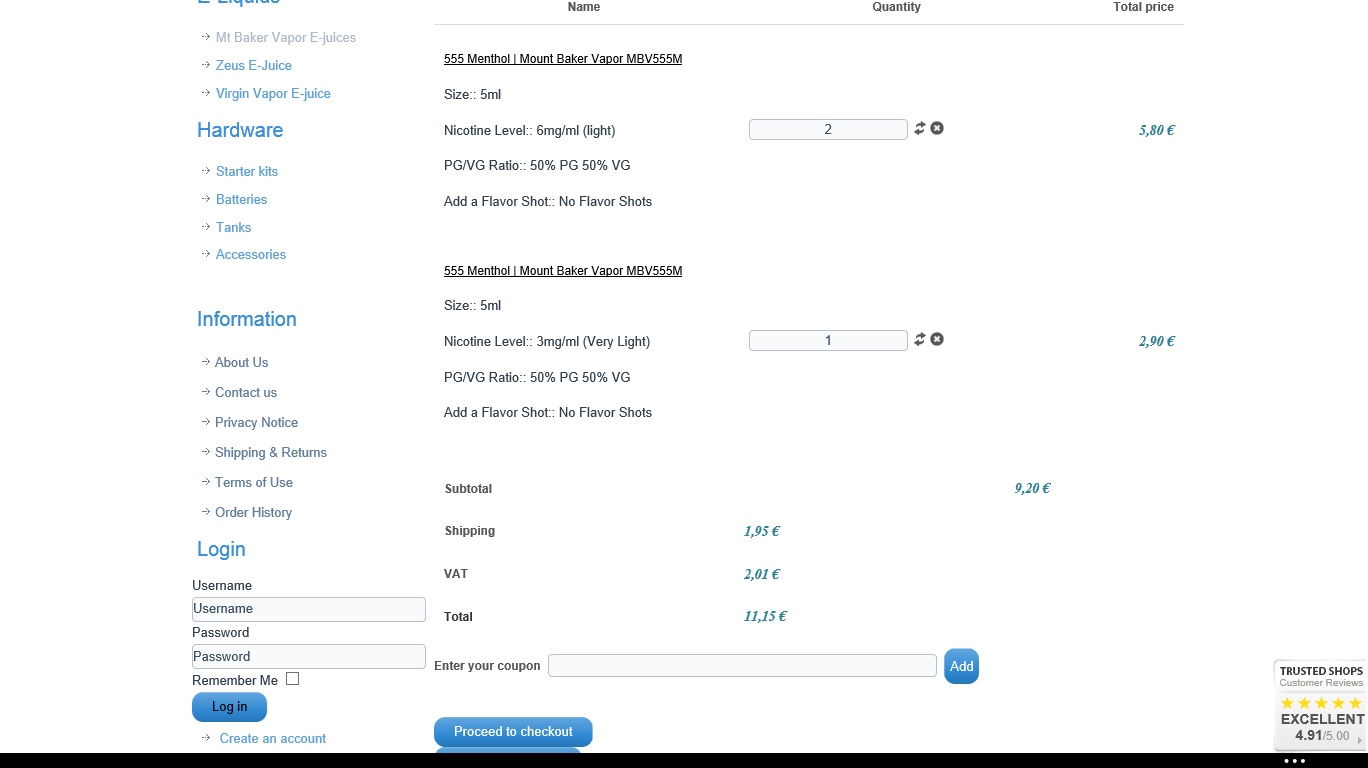Toggle the Remember Me checkbox
Screen dimensions: 1368x768
point(292,679)
